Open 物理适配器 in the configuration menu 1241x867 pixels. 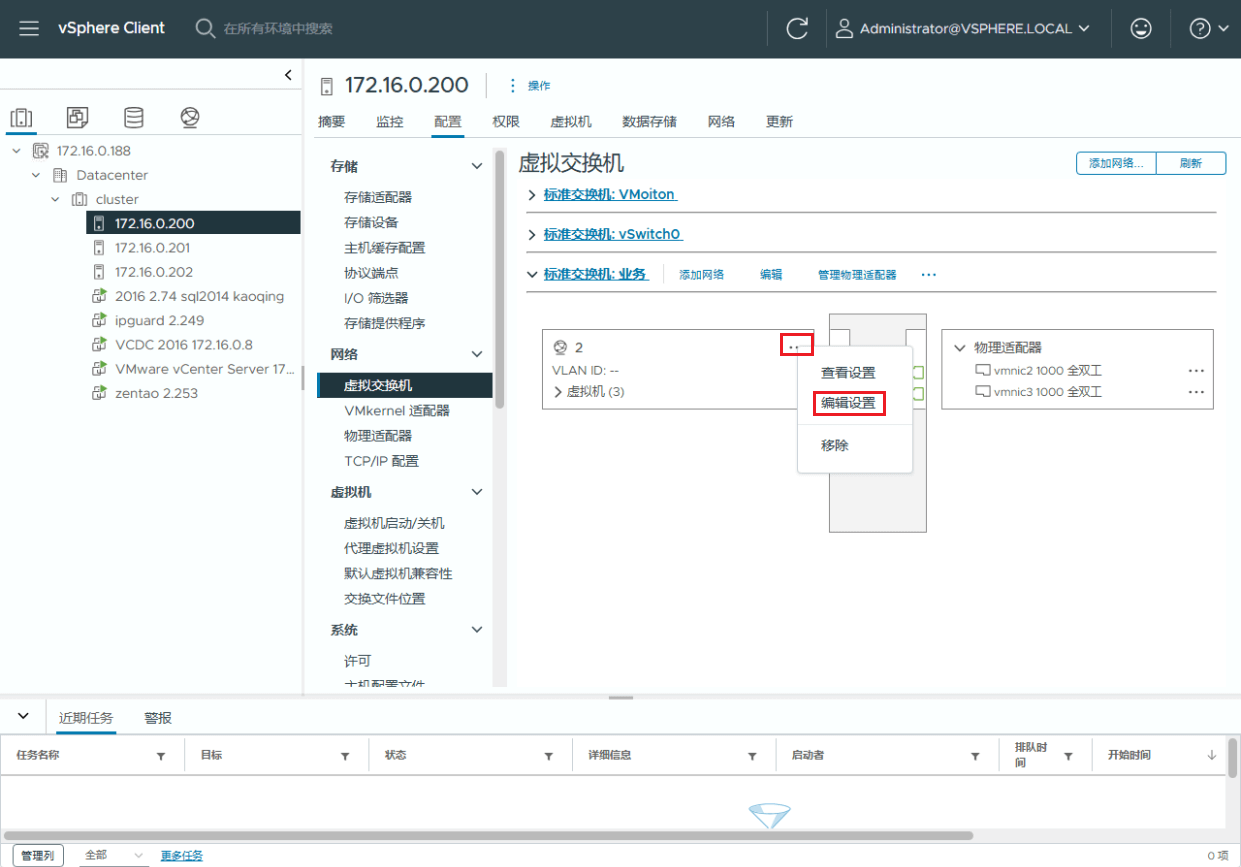click(378, 436)
